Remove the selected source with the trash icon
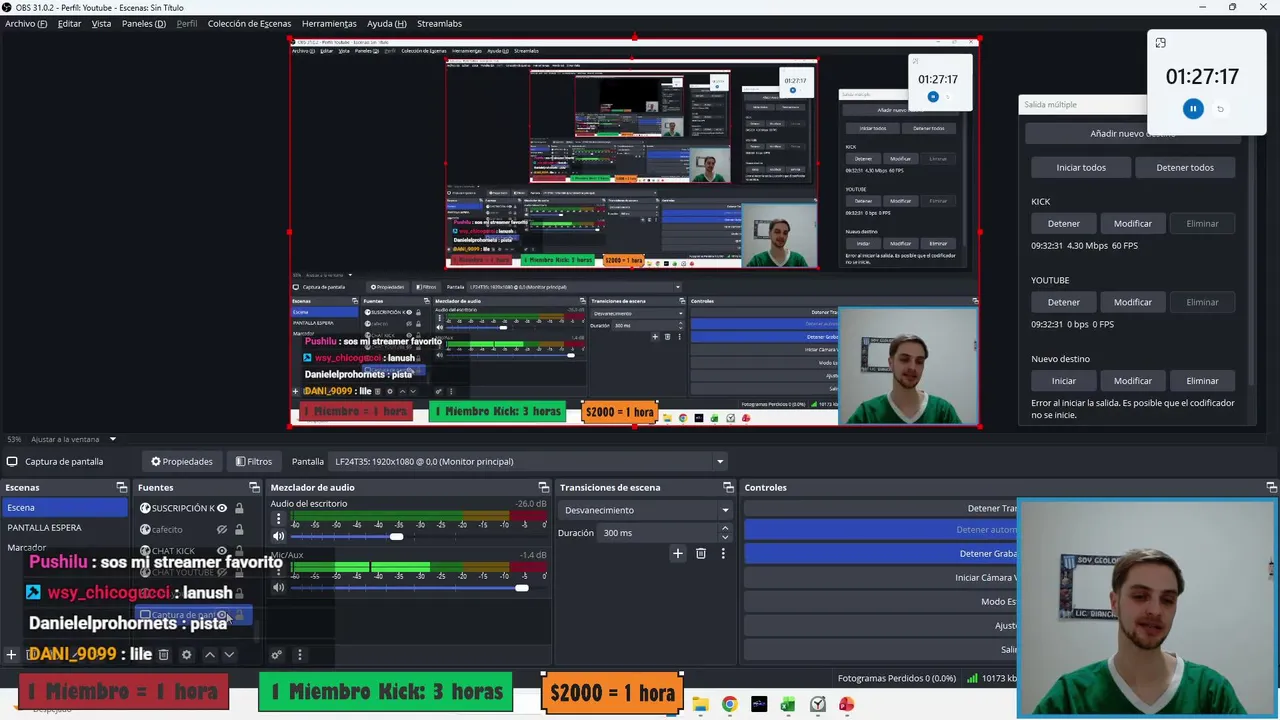Screen dimensions: 1280x720 [x=164, y=655]
